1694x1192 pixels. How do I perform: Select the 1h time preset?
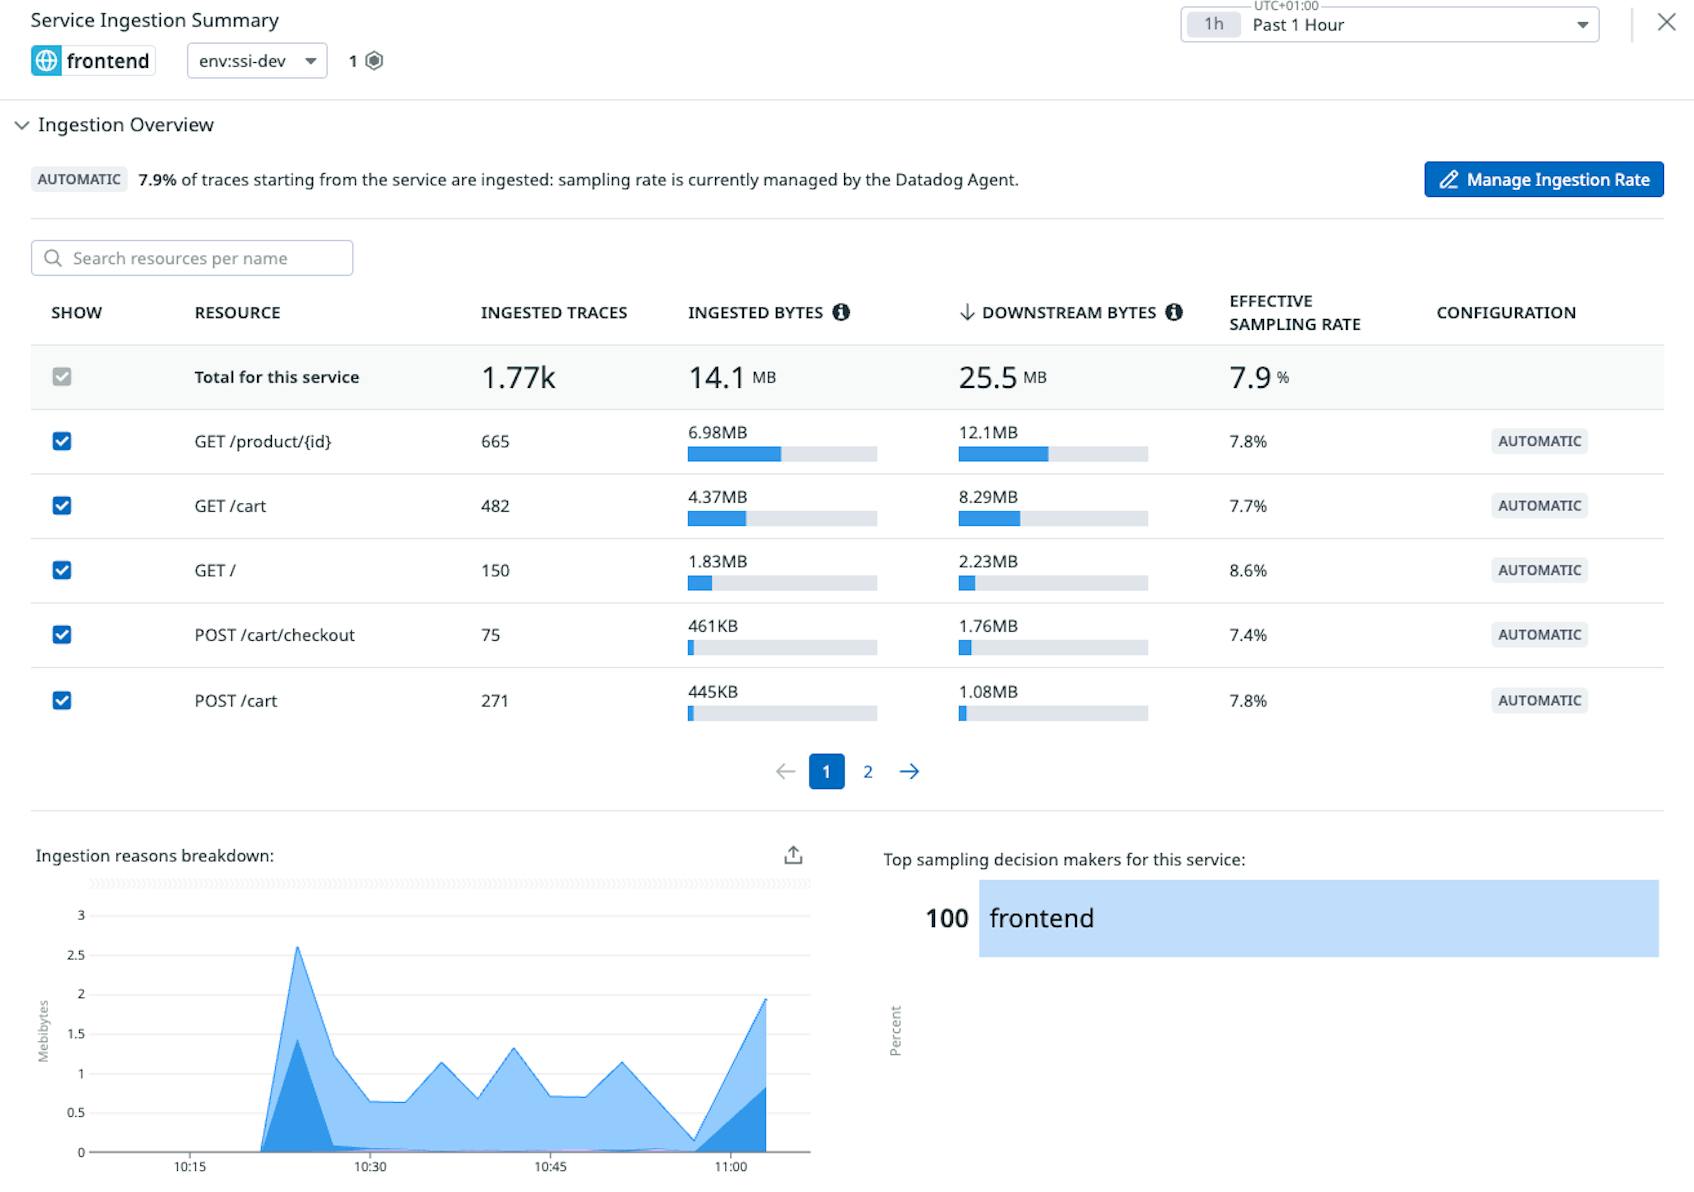[x=1211, y=25]
